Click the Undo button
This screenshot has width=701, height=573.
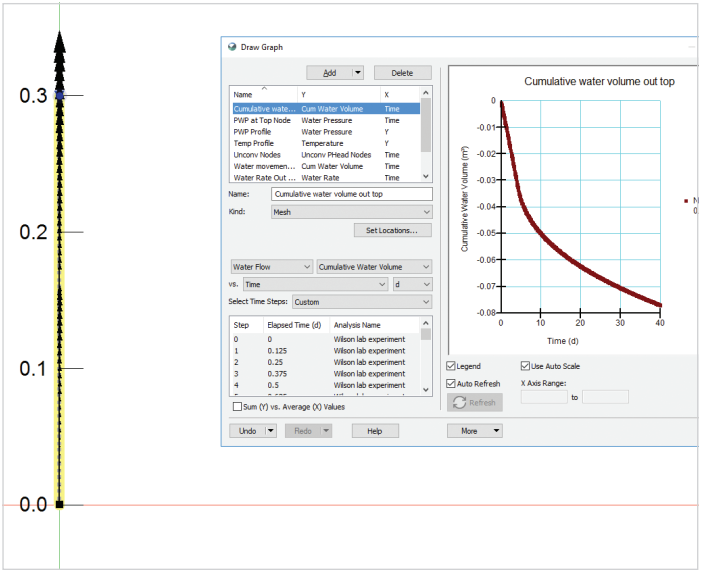coord(247,431)
